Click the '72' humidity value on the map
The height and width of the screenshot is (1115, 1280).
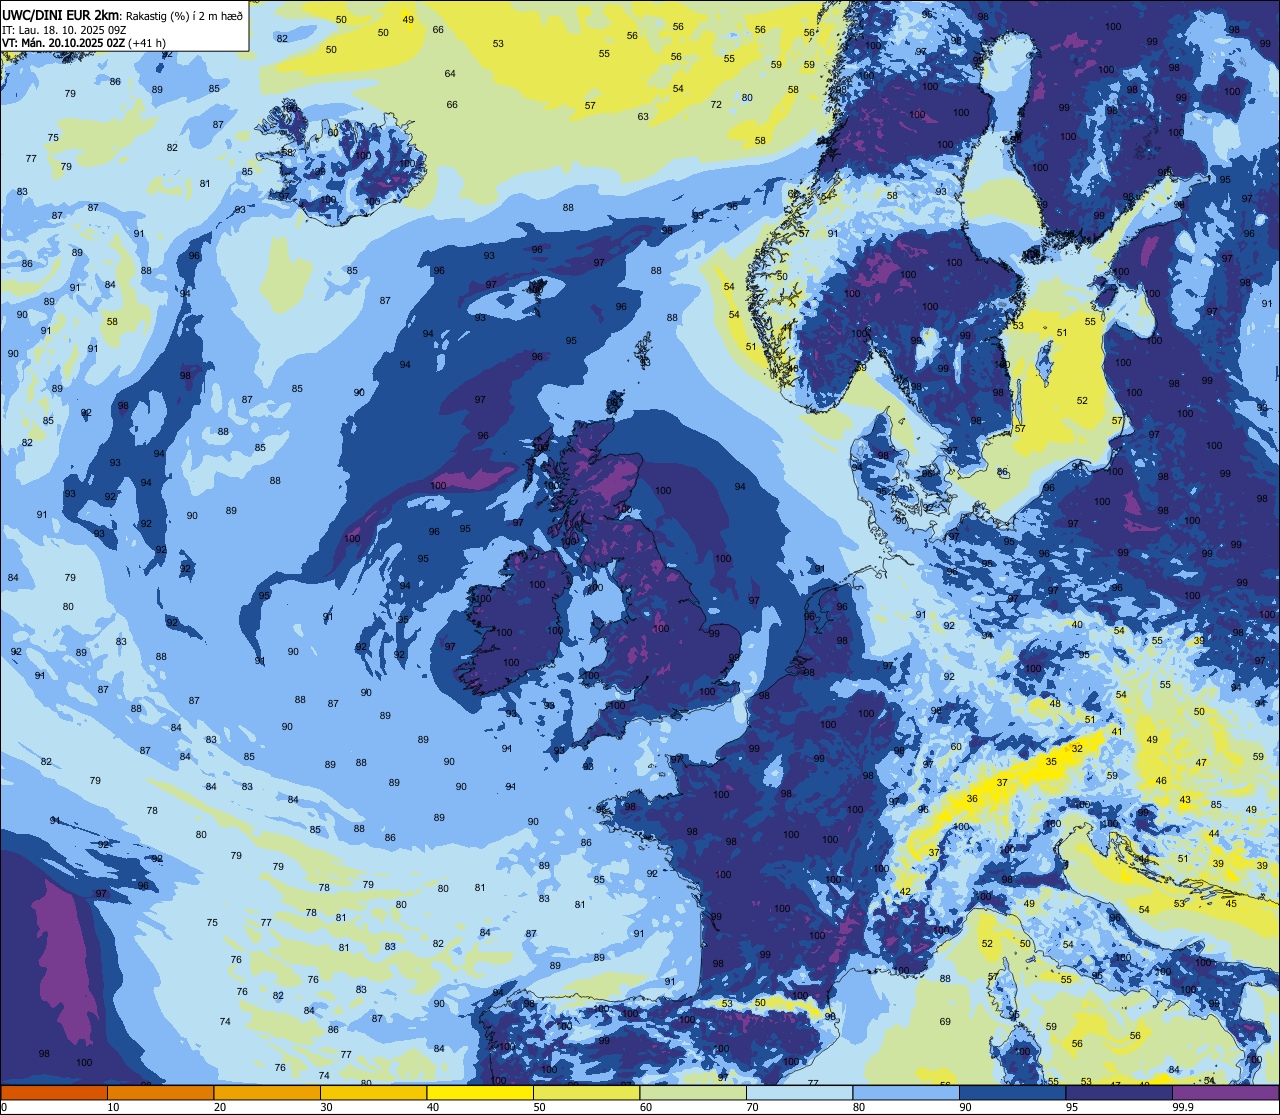pos(716,104)
